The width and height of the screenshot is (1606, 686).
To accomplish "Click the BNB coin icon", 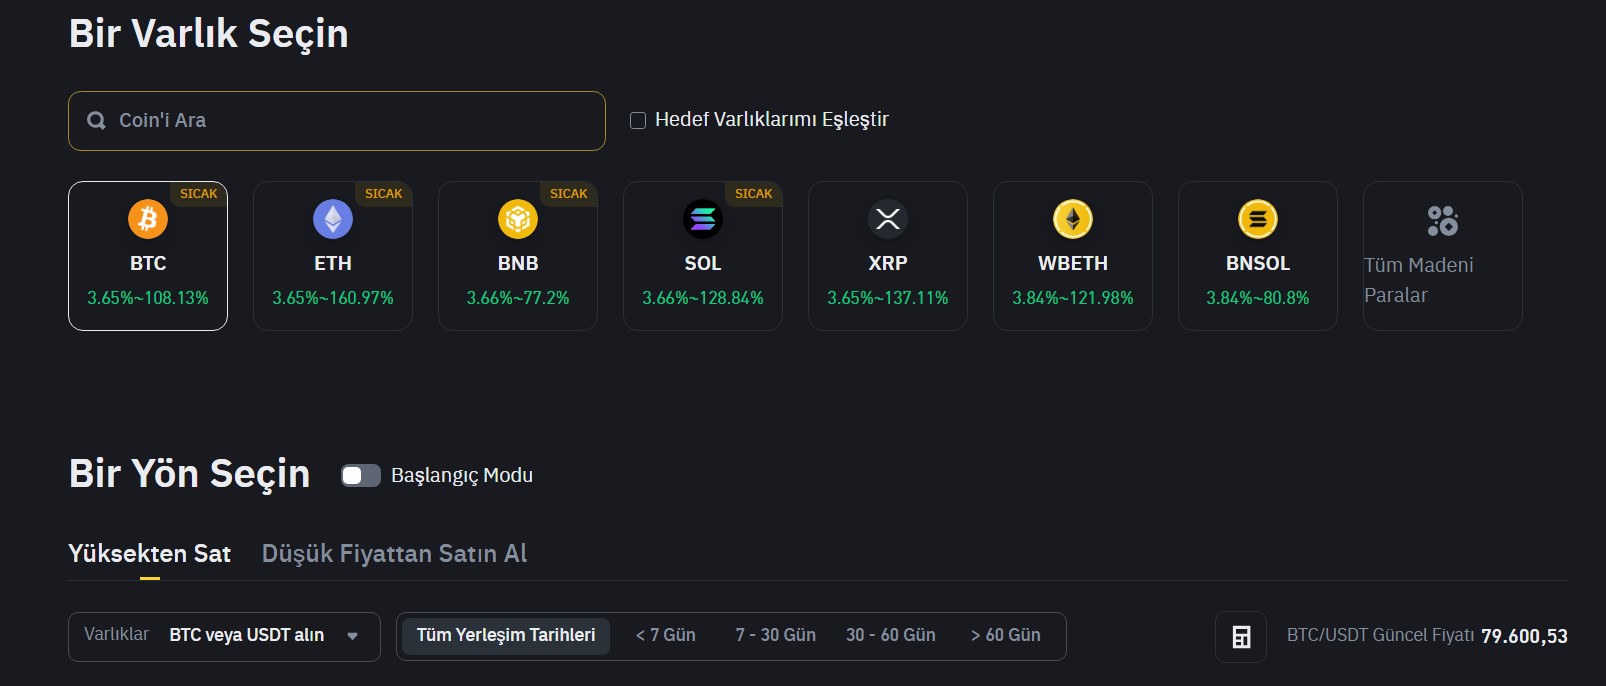I will tap(518, 220).
